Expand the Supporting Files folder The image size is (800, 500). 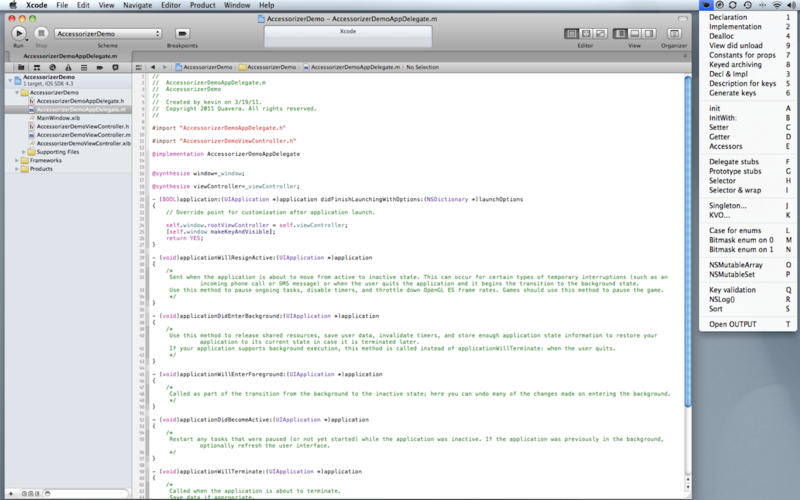tap(23, 152)
